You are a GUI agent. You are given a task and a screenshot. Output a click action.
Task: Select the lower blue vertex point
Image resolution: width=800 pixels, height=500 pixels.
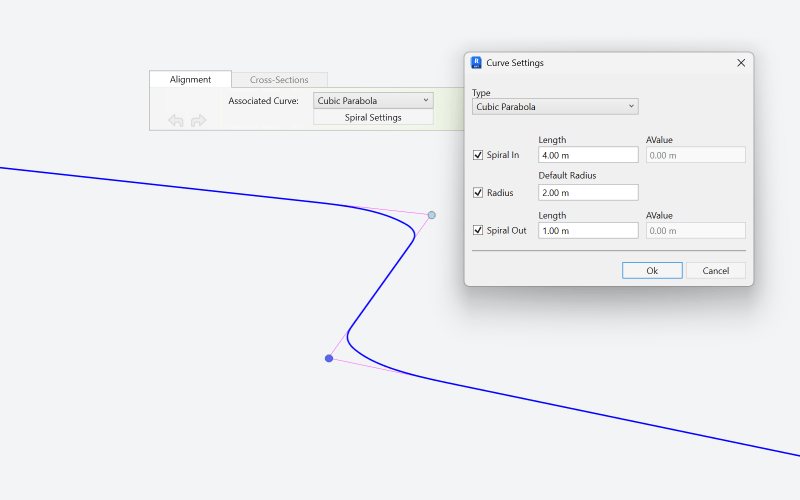[x=329, y=358]
